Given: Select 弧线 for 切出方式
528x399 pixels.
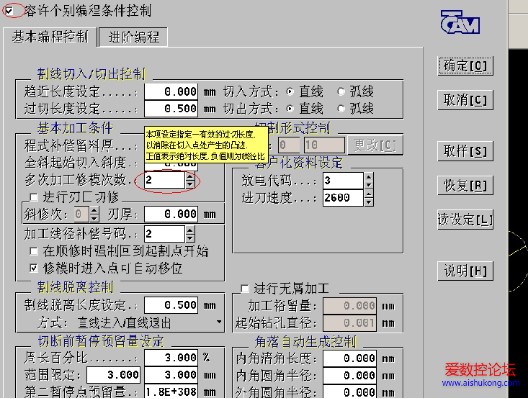Looking at the screenshot, I should point(341,109).
